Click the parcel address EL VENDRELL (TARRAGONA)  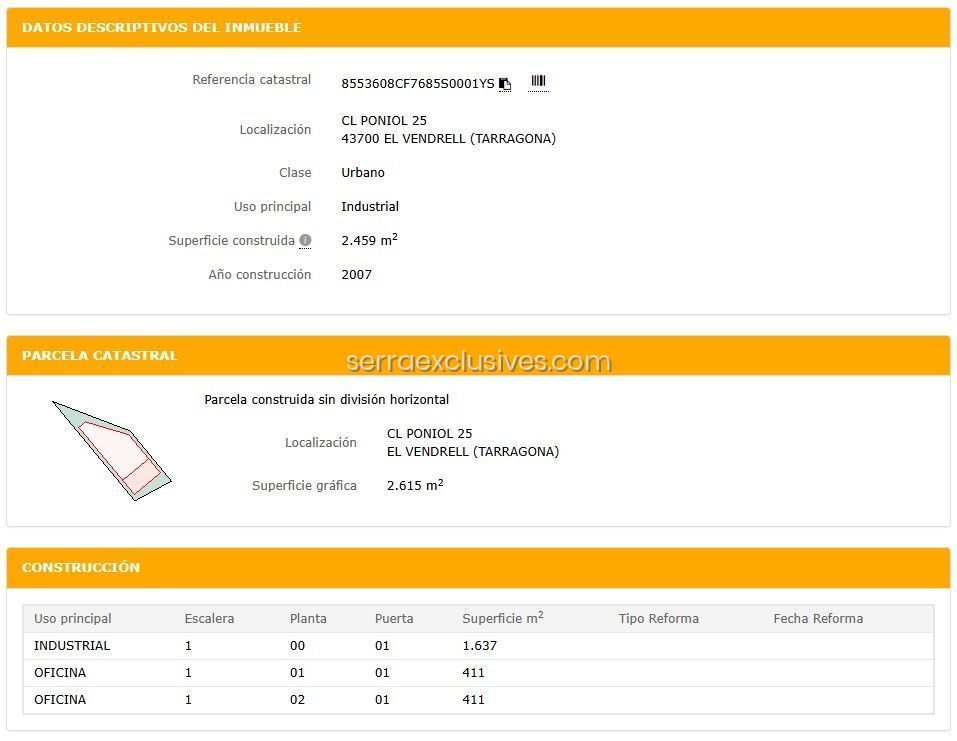tap(473, 452)
